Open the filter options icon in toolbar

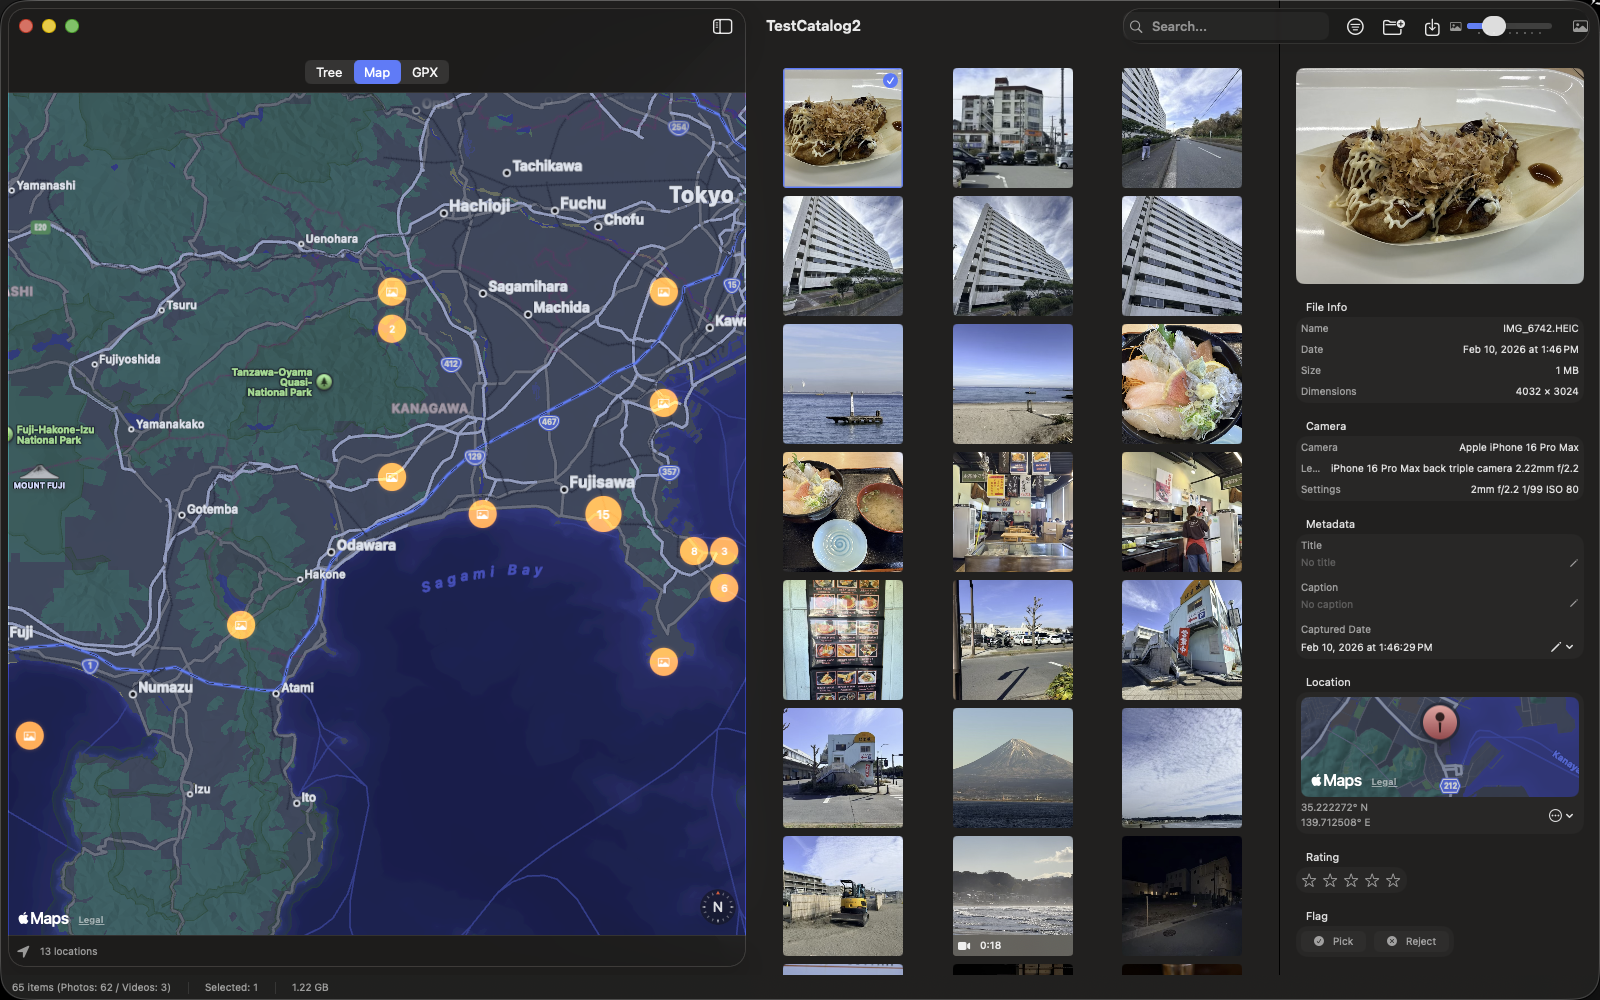[x=1355, y=26]
